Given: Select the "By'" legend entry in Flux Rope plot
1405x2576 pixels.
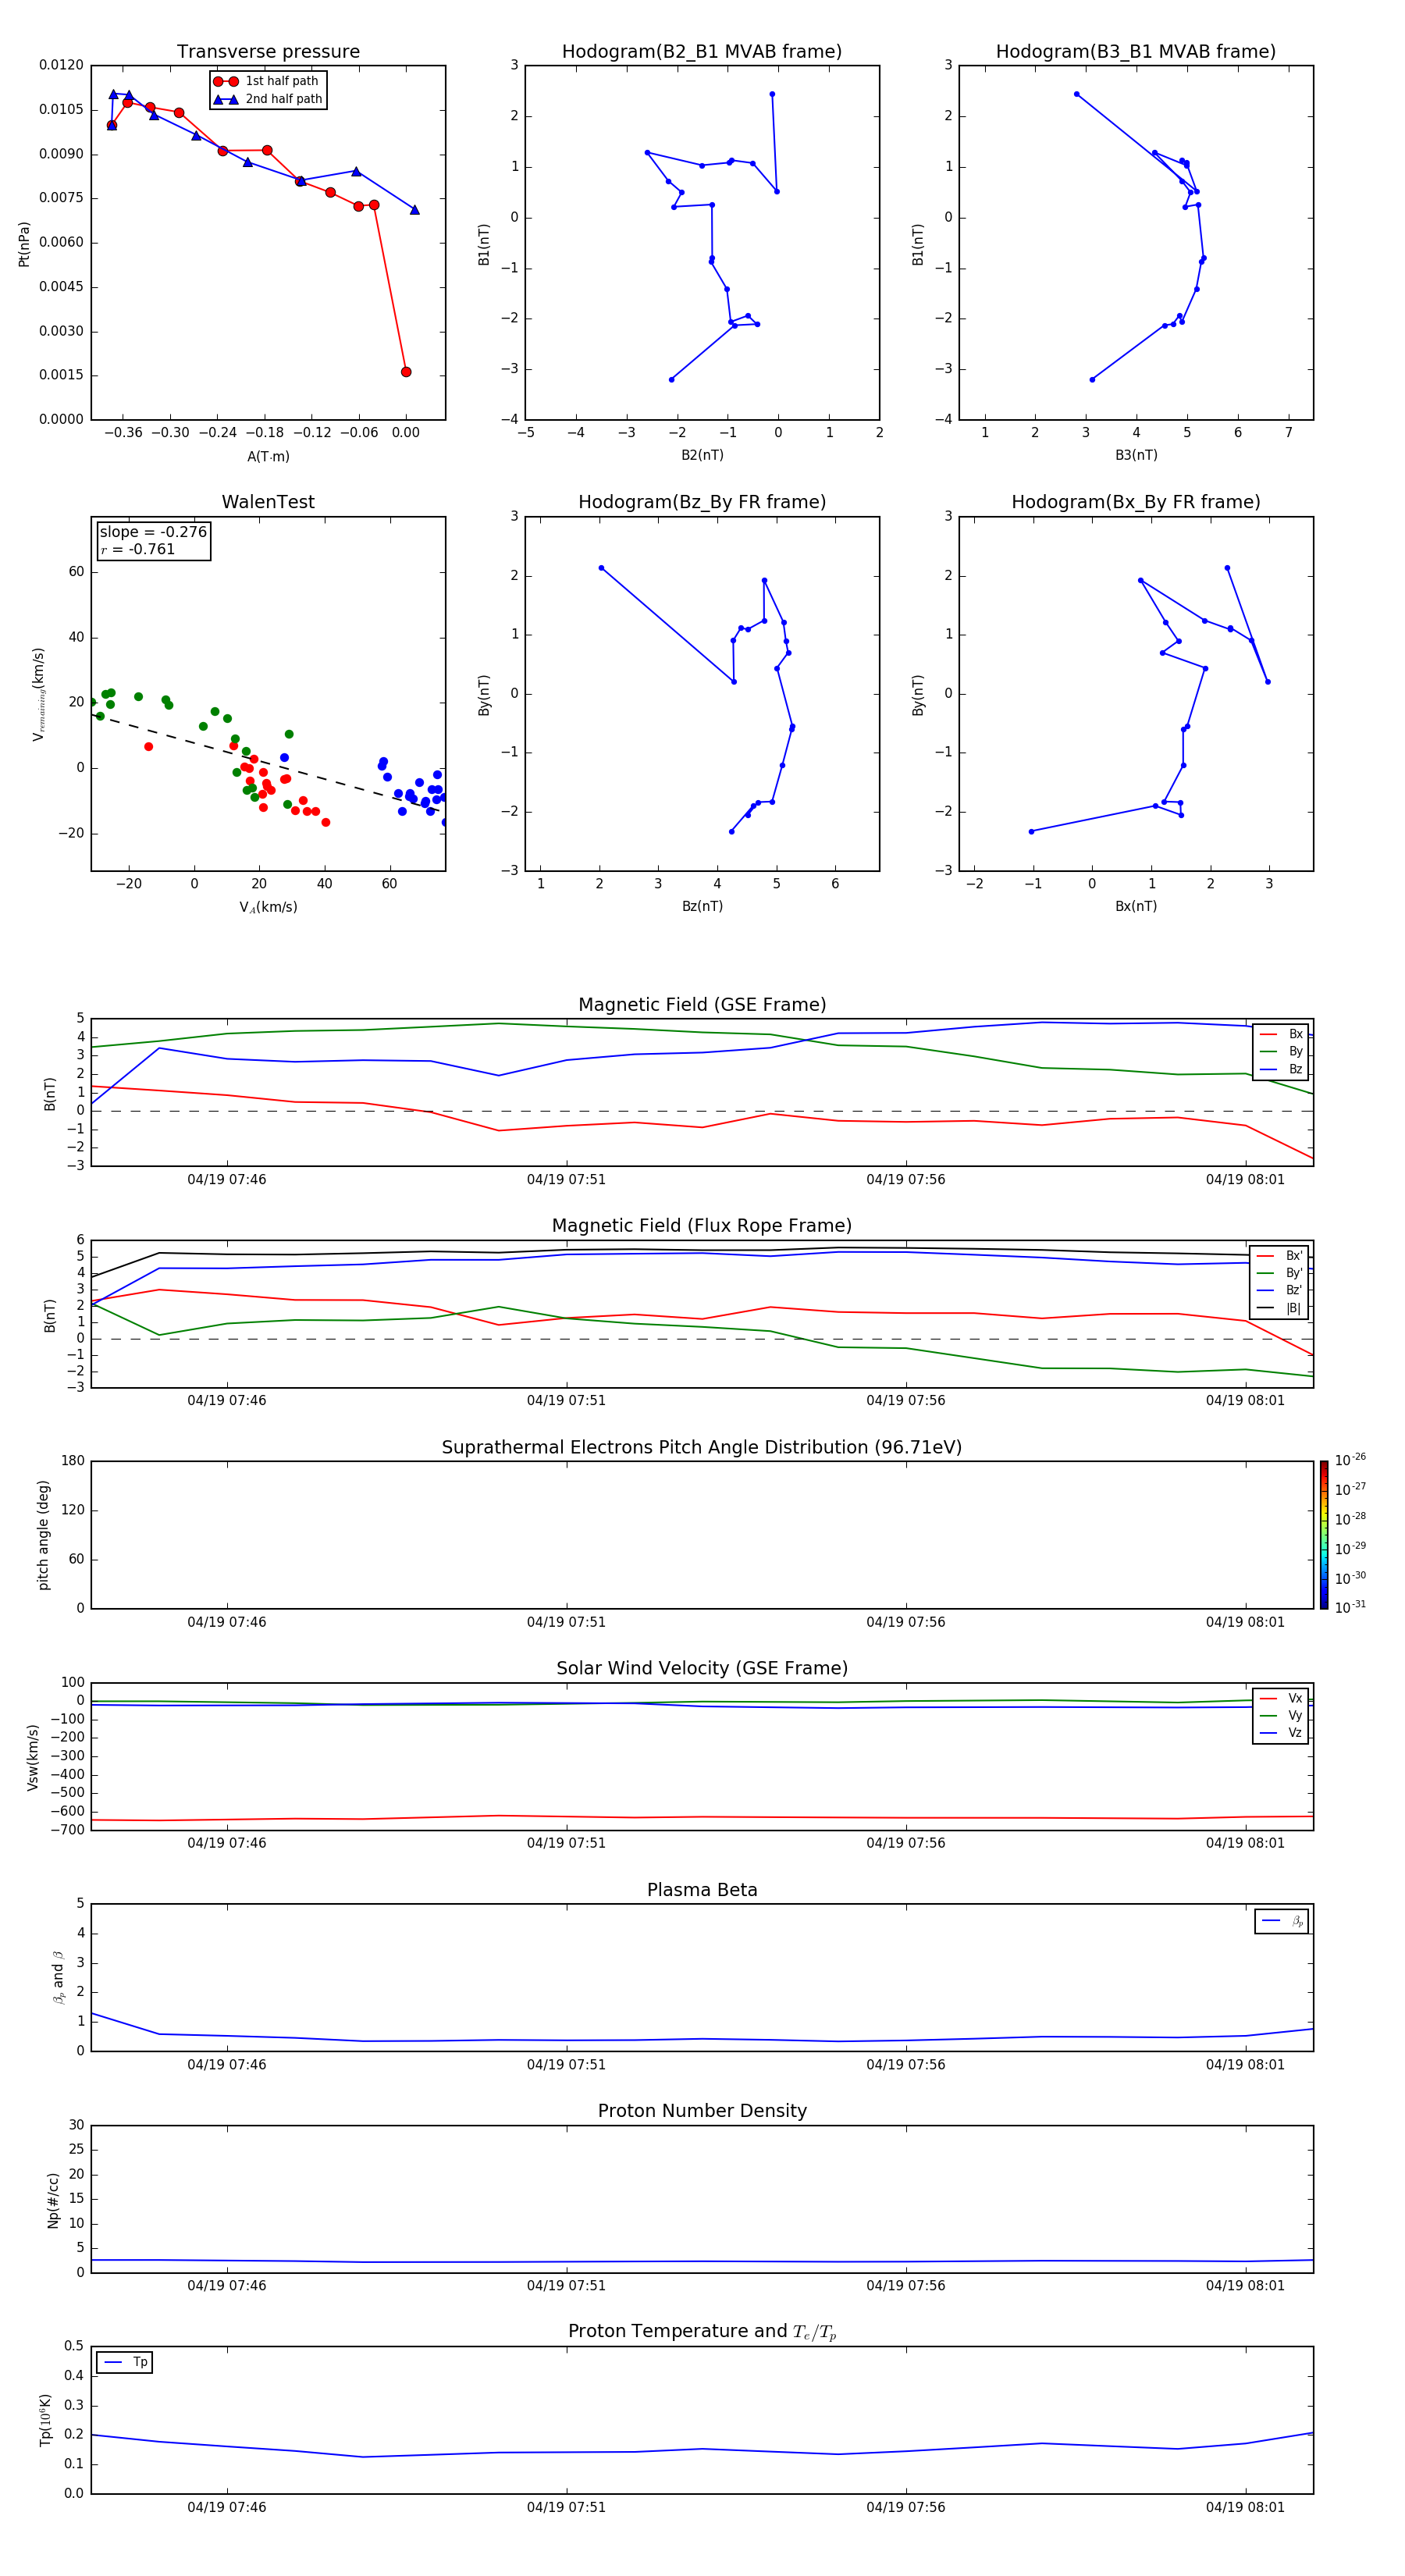Looking at the screenshot, I should pos(1281,1273).
